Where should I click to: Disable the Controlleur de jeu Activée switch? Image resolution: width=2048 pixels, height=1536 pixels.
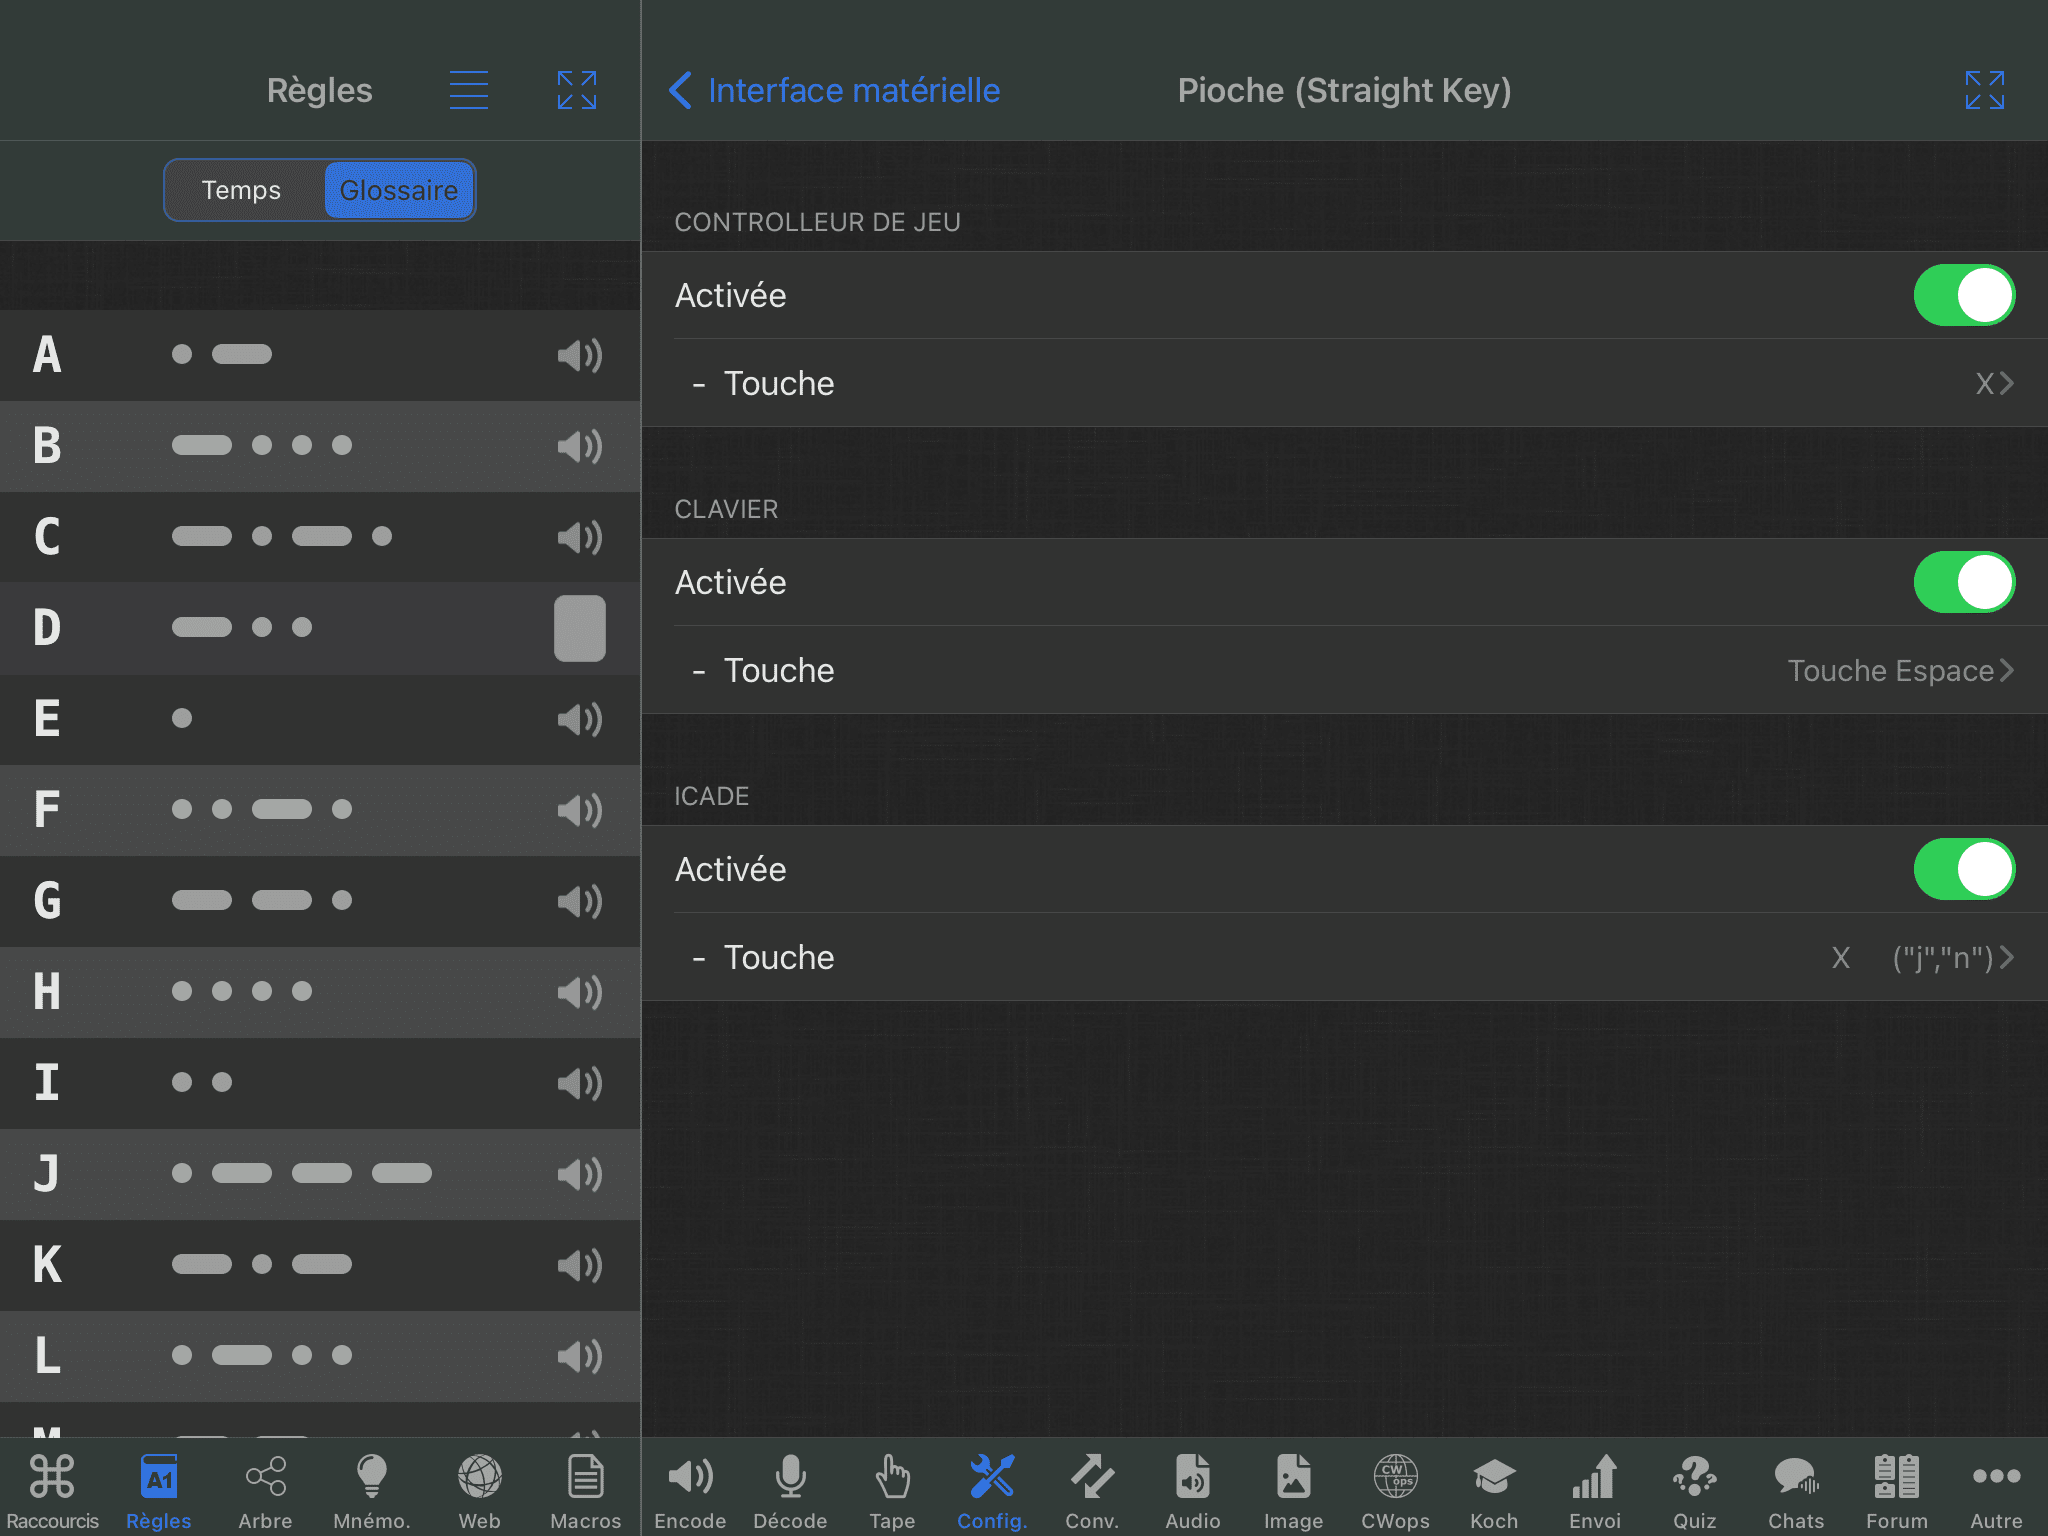click(1964, 295)
